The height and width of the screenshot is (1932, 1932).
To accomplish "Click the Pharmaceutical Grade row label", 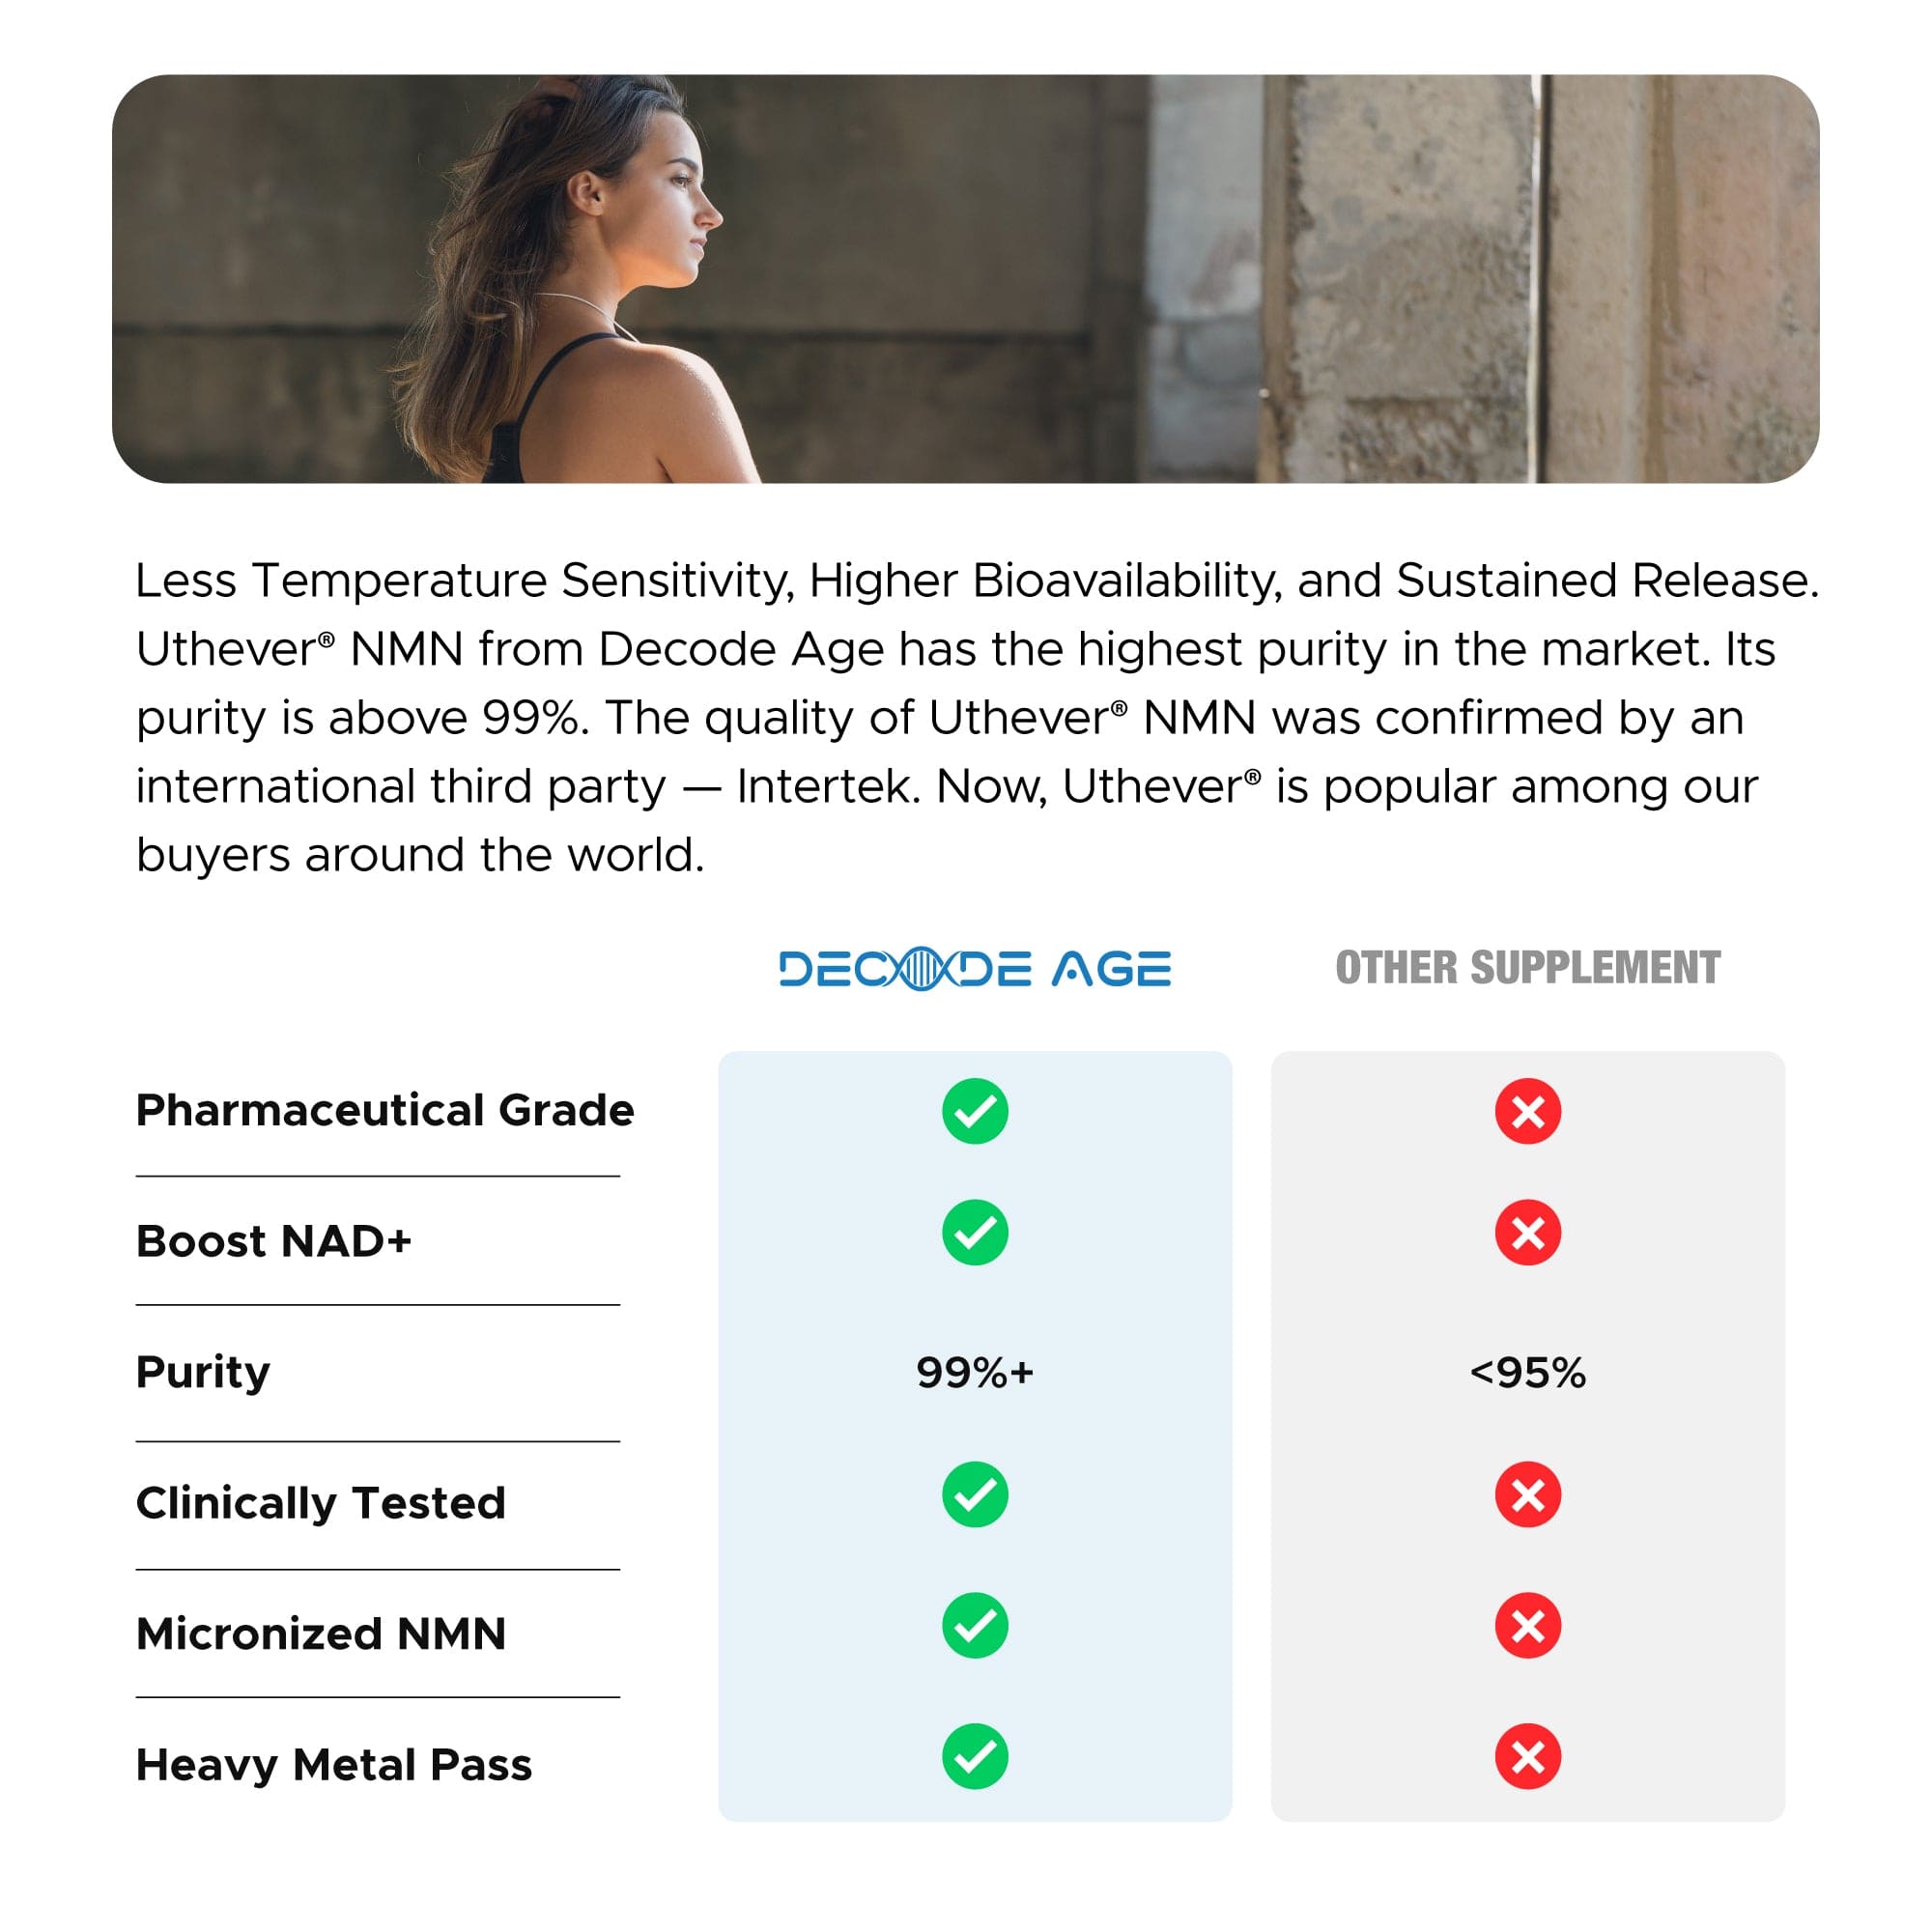I will click(385, 1110).
